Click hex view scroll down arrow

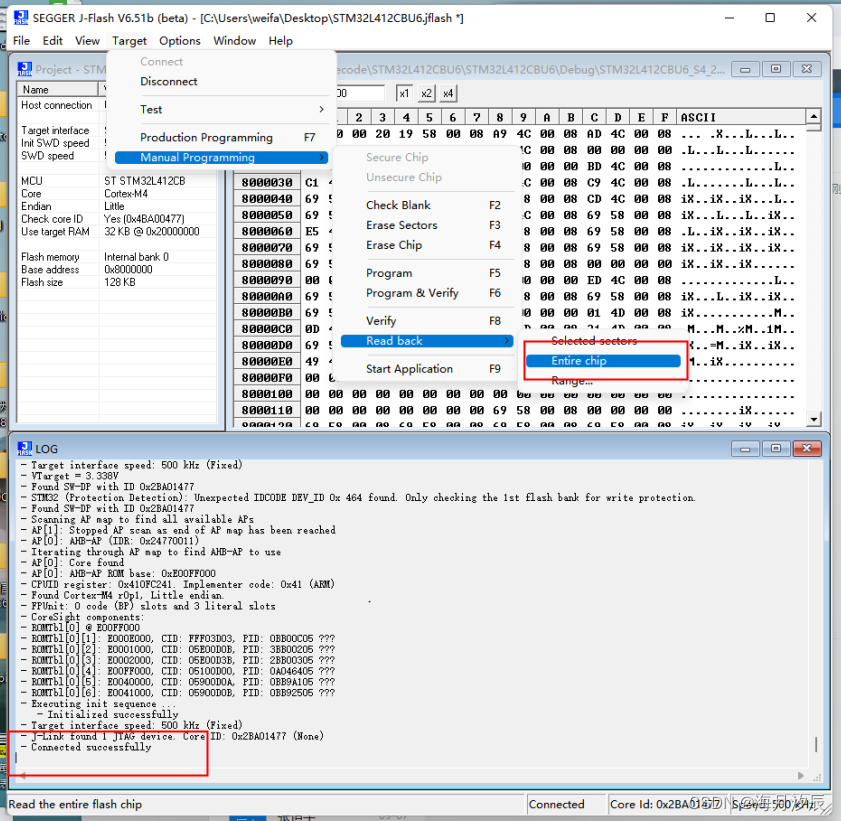814,419
